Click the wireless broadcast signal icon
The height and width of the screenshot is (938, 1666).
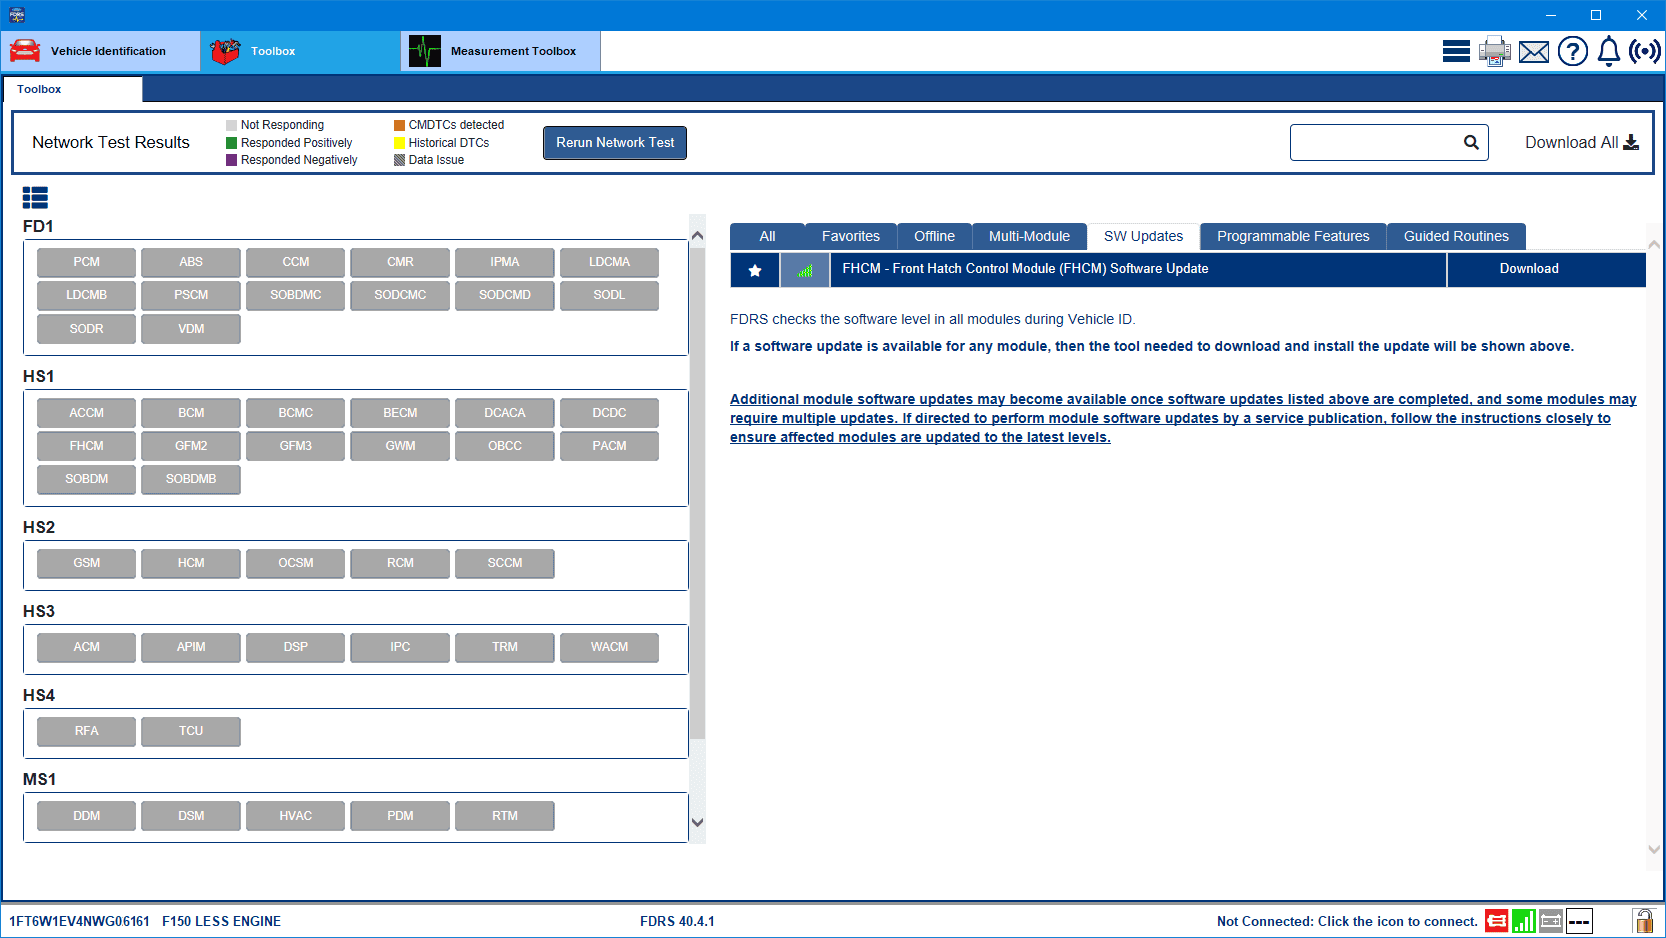[x=1644, y=51]
